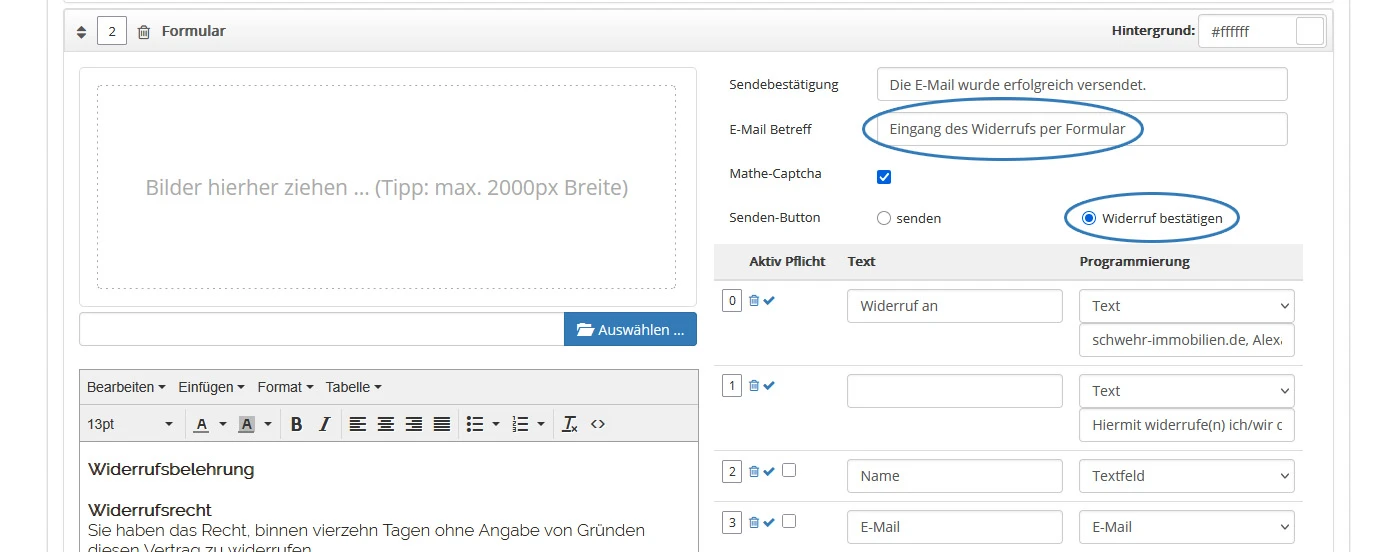
Task: Open the 13pt font size dropdown
Action: tap(131, 424)
